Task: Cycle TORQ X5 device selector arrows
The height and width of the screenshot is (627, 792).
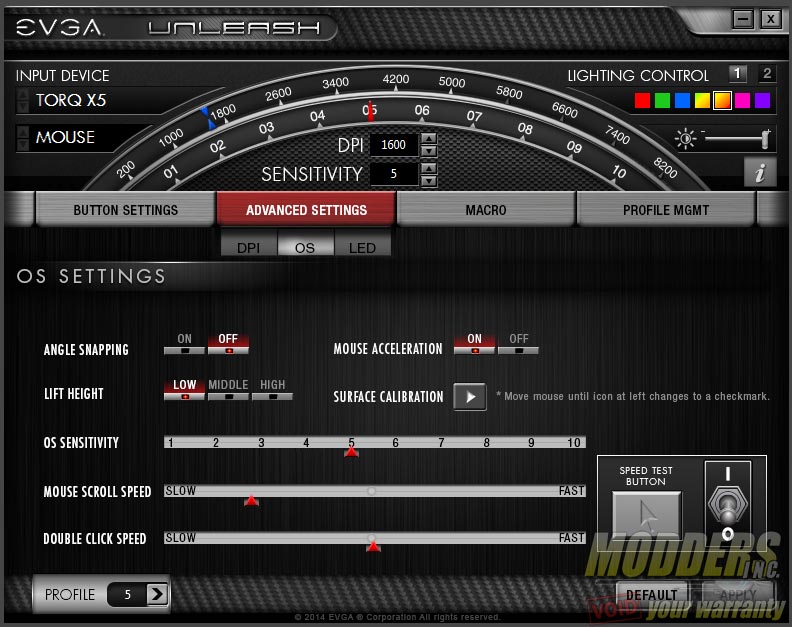Action: pyautogui.click(x=23, y=101)
